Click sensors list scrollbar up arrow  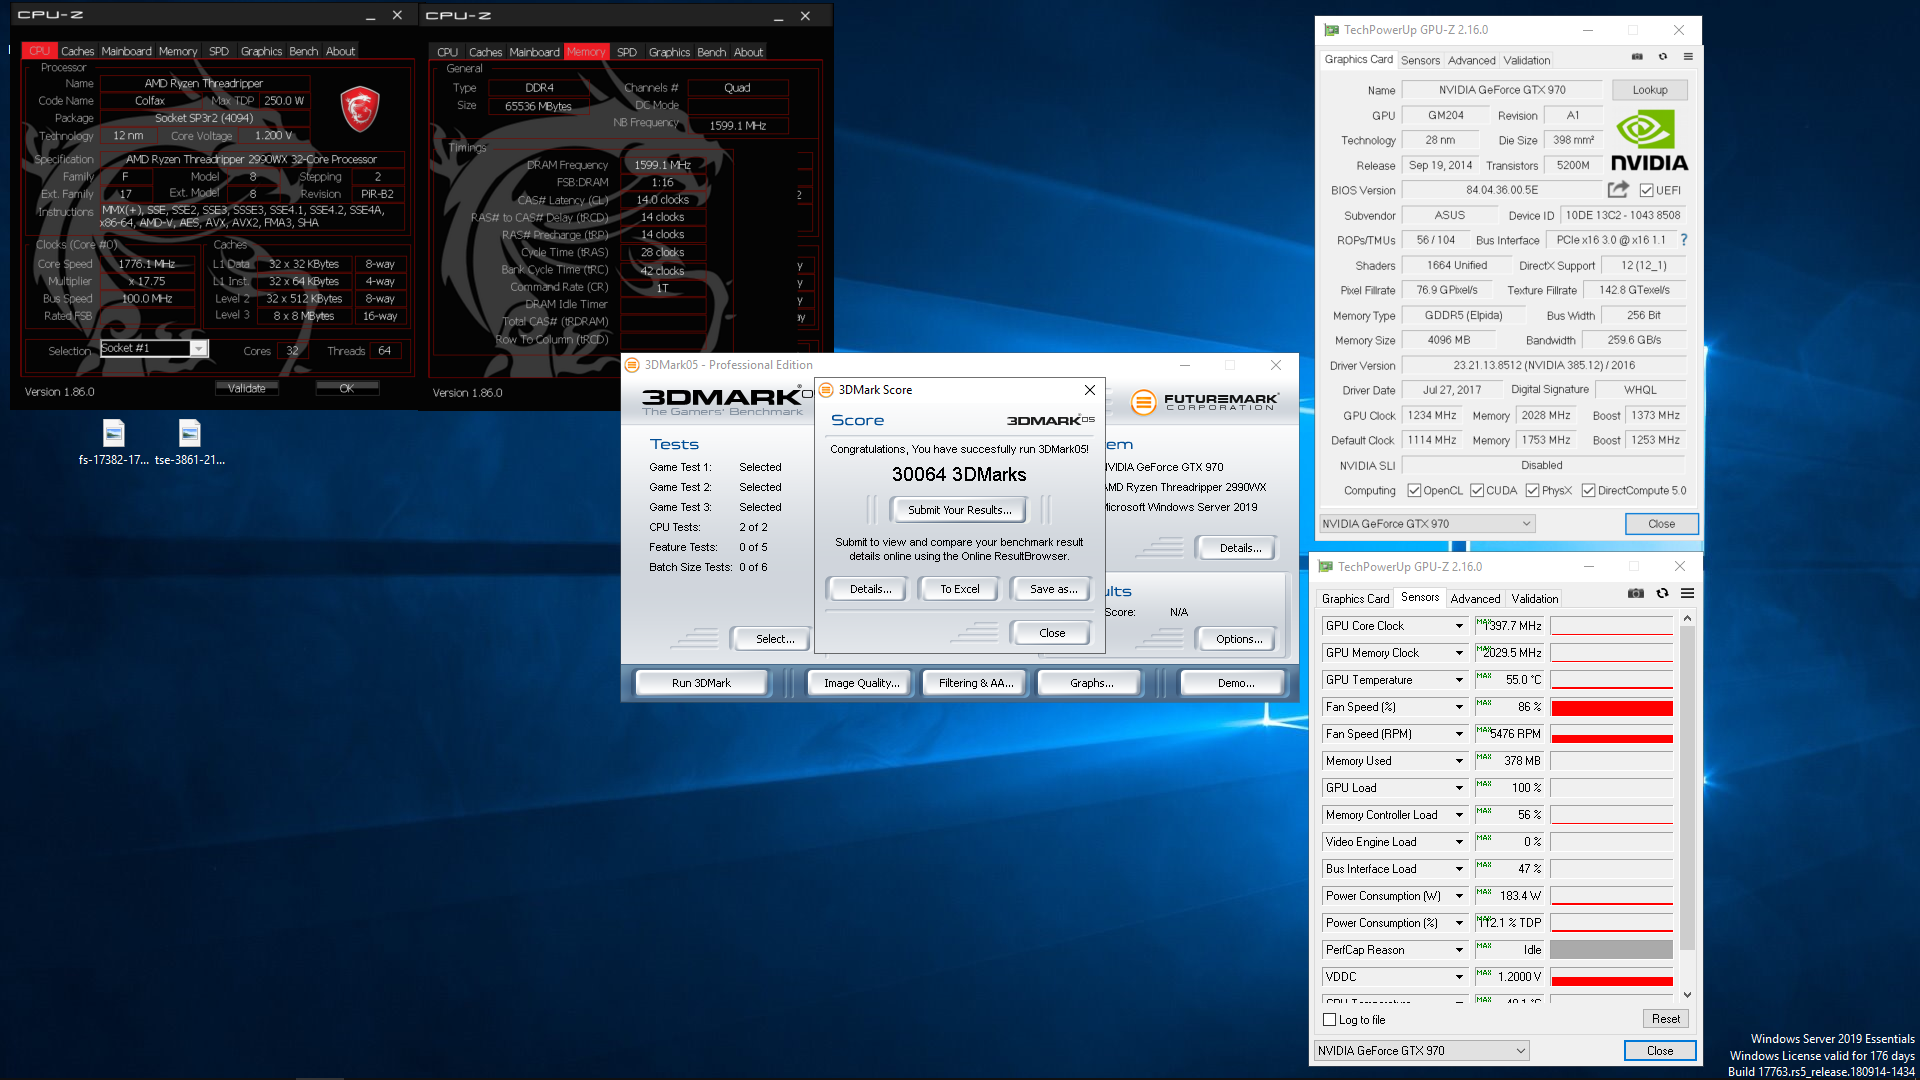[1687, 619]
